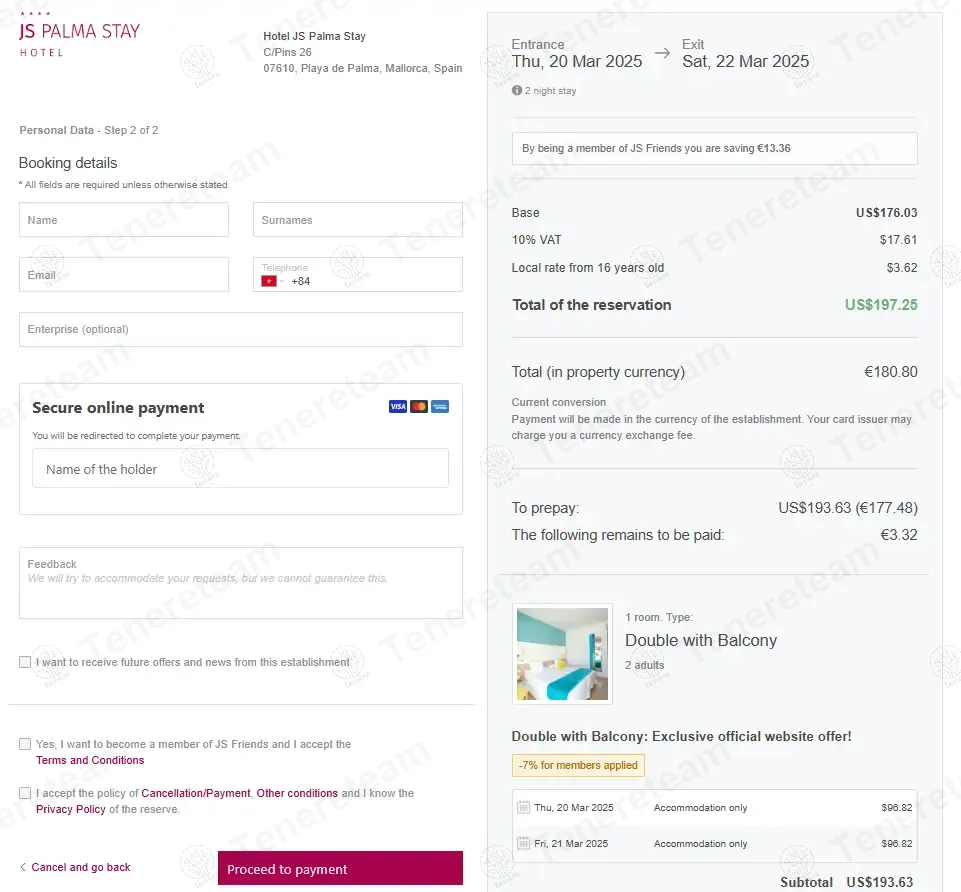Click the Visa card icon

[398, 406]
